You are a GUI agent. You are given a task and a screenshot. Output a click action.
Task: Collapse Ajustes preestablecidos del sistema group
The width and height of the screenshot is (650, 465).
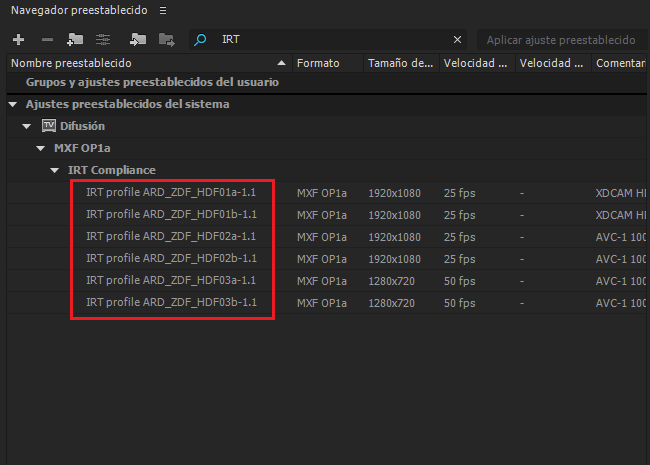point(12,104)
